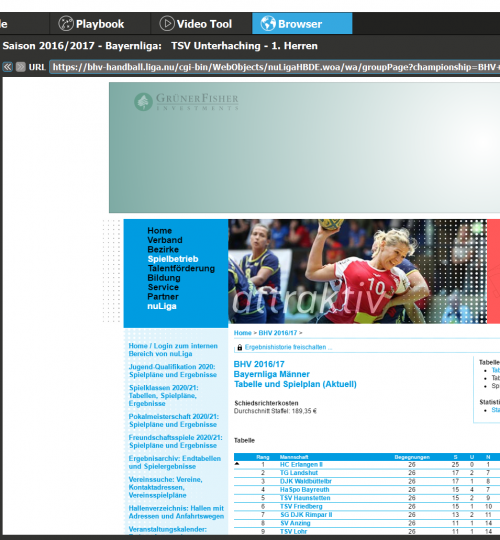This screenshot has width=500, height=540.
Task: Open HC Erlangen II team page
Action: (301, 465)
